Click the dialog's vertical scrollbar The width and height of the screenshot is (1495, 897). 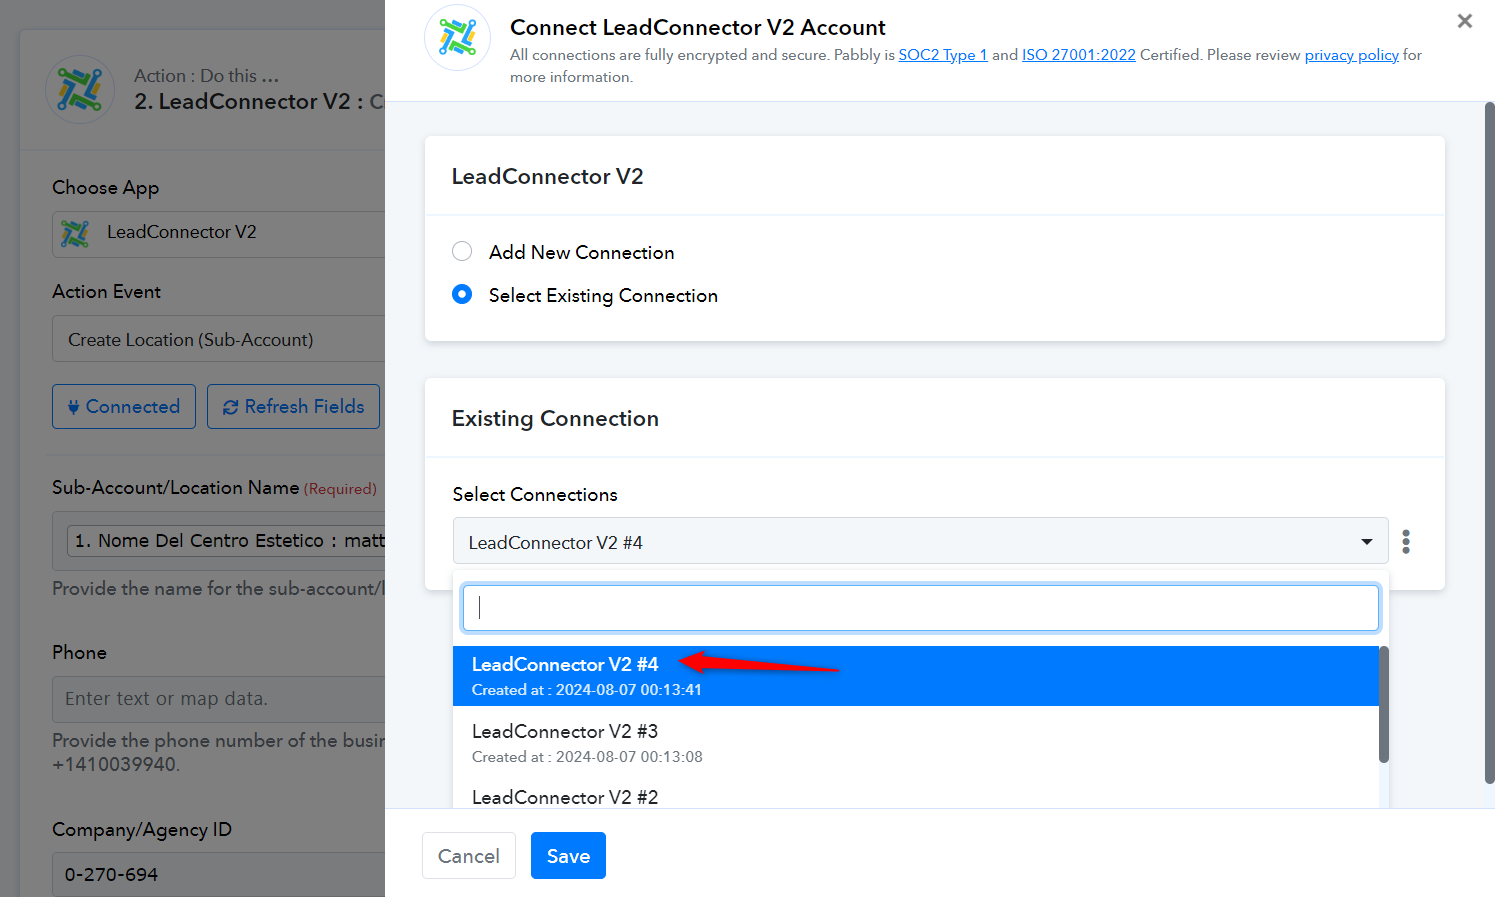point(1489,442)
